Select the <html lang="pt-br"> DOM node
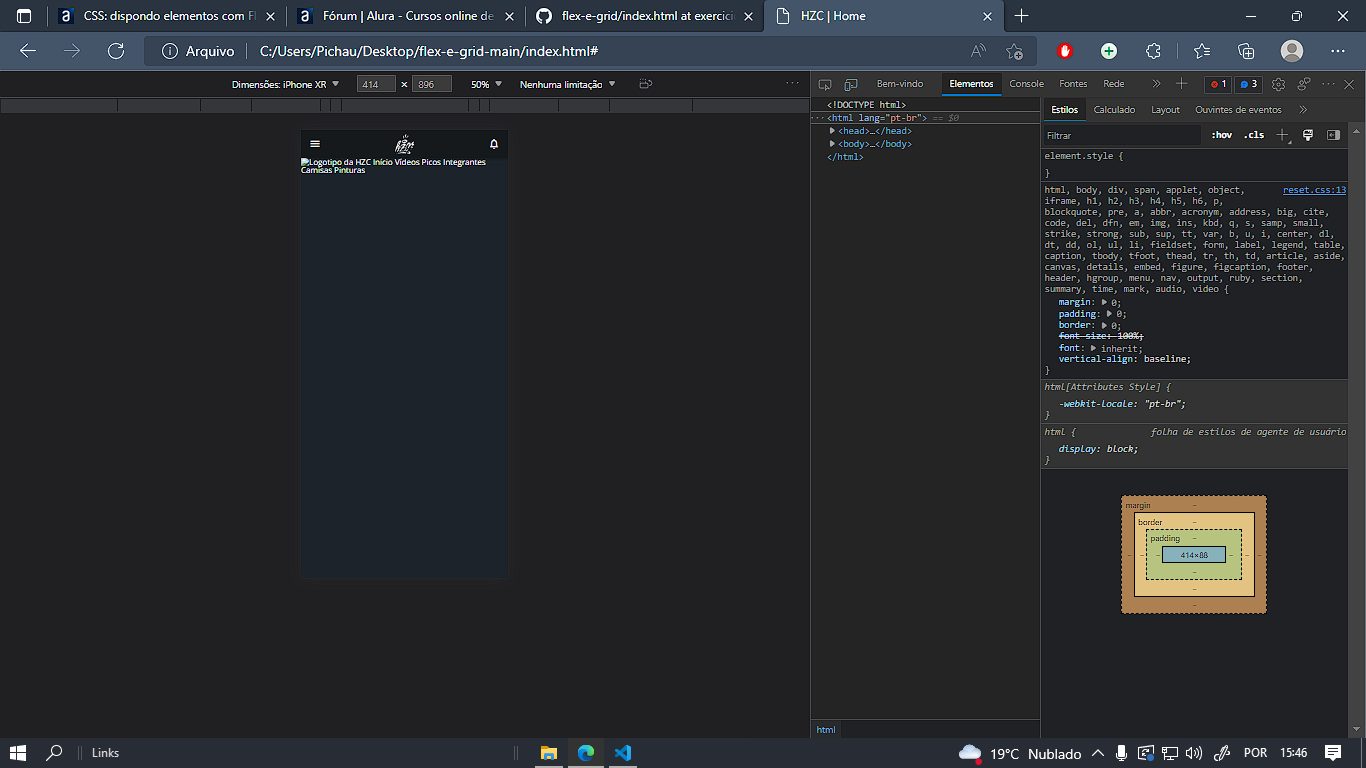 tap(876, 118)
